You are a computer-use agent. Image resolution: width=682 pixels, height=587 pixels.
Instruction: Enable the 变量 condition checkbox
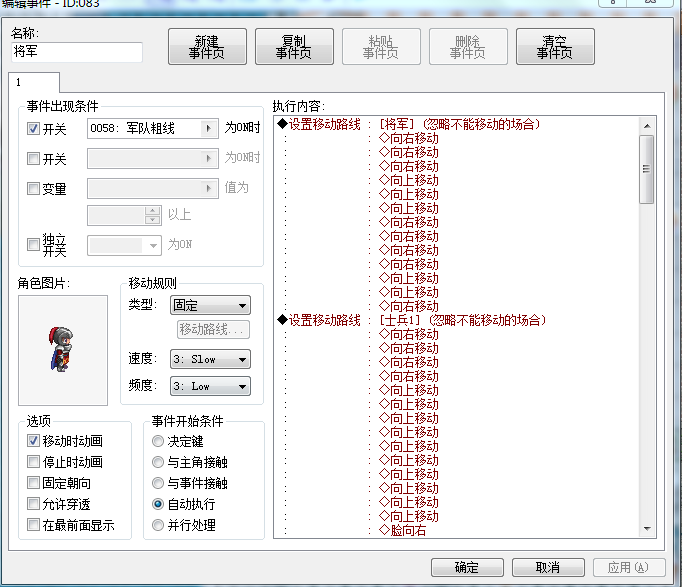point(33,188)
